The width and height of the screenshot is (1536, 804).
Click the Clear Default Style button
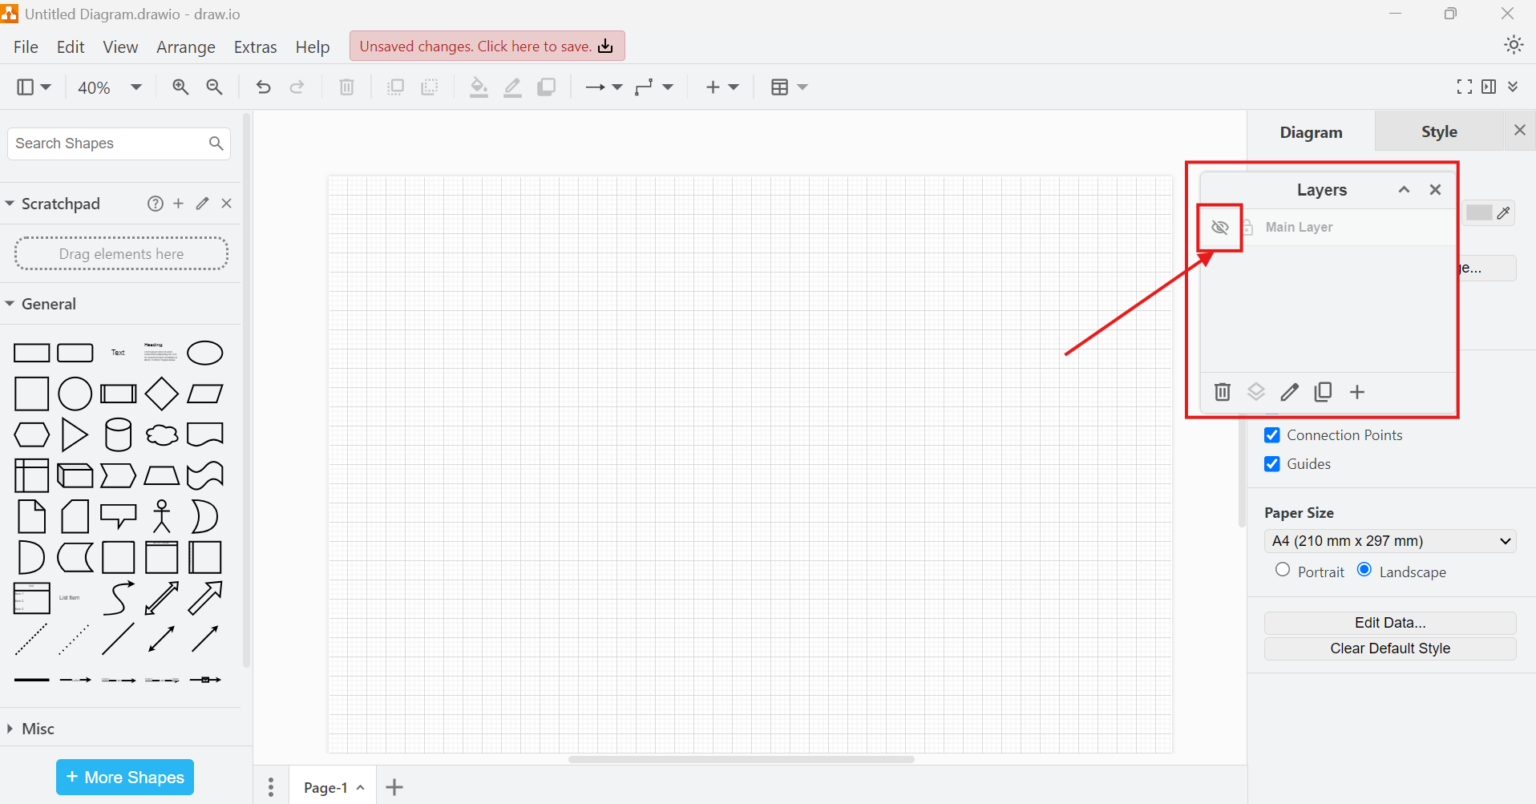point(1390,648)
